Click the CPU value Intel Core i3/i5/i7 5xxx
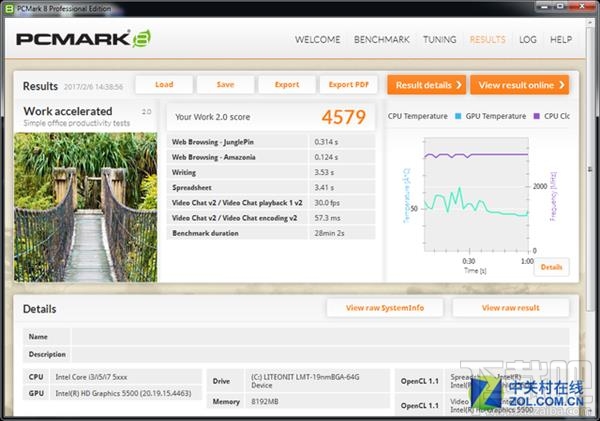The image size is (600, 421). click(x=91, y=377)
